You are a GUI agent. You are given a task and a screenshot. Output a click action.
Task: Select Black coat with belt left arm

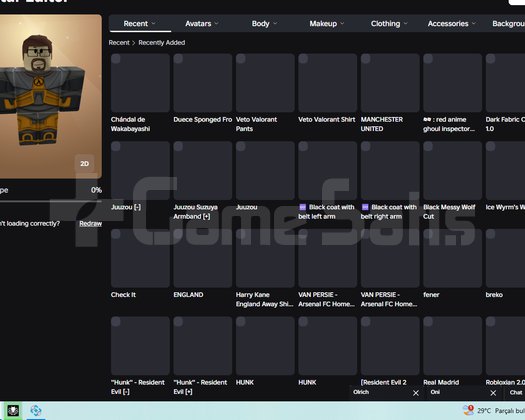click(x=327, y=170)
